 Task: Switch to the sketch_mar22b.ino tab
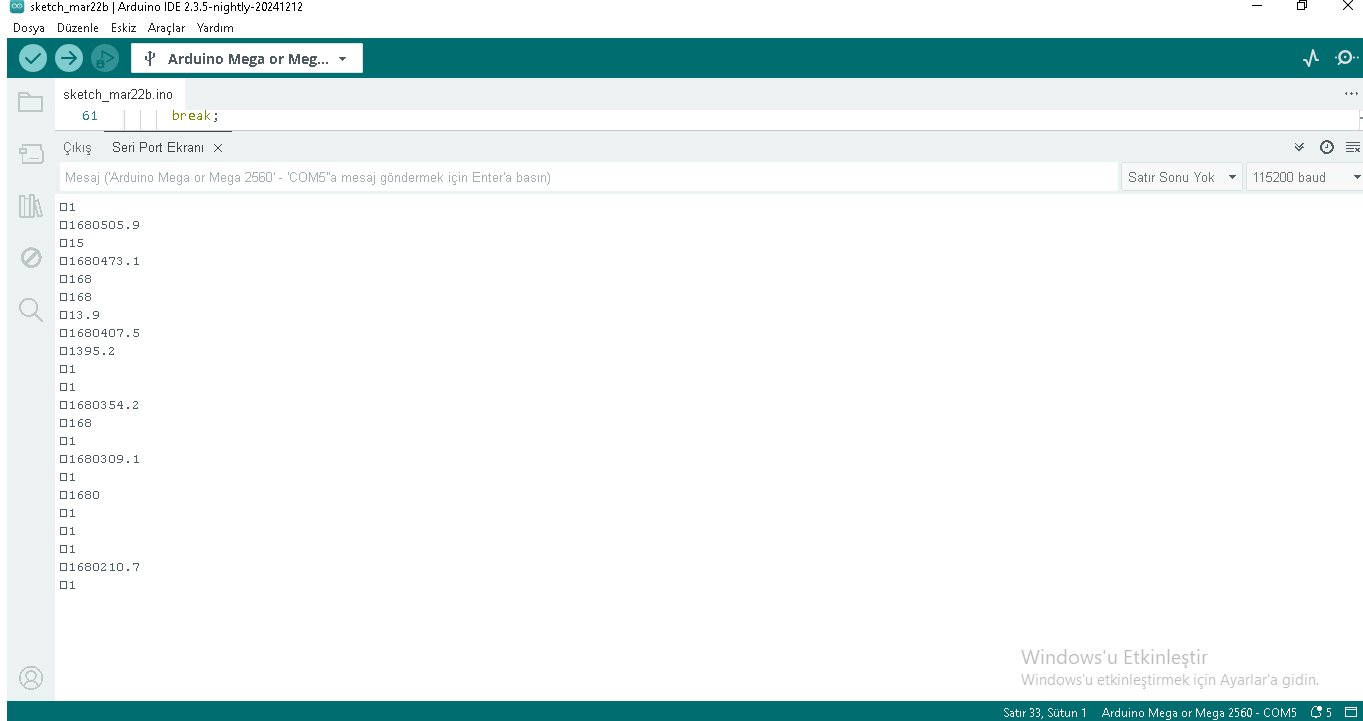coord(120,93)
